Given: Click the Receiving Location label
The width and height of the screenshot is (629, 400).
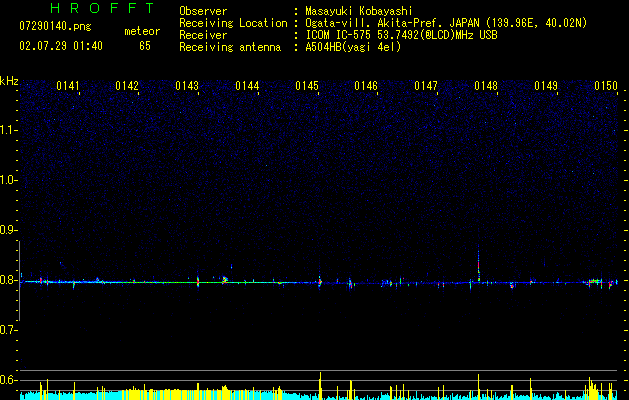Looking at the screenshot, I should tap(233, 23).
